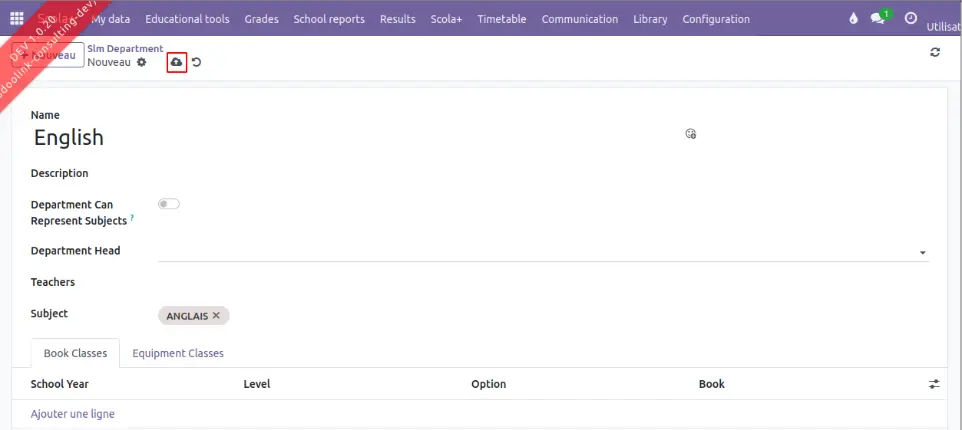962x430 pixels.
Task: Go back to Slm Department breadcrumb
Action: tap(125, 48)
